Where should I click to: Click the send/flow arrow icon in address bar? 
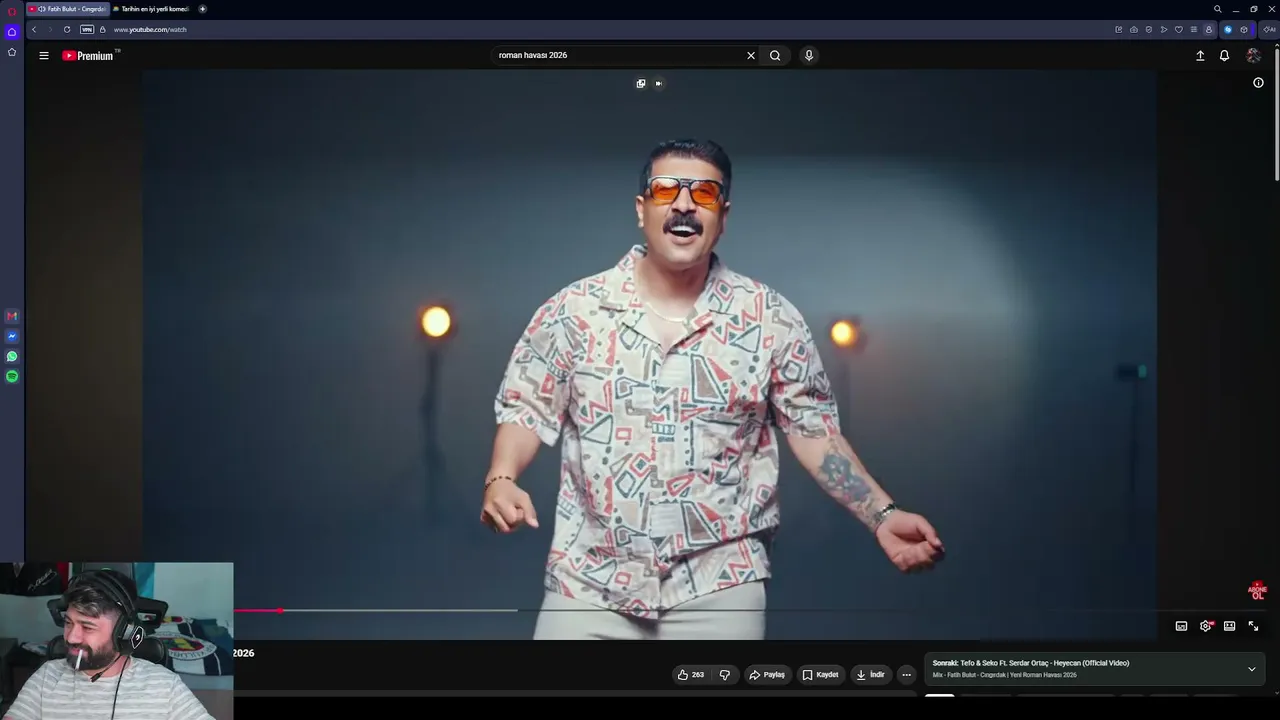point(1164,30)
